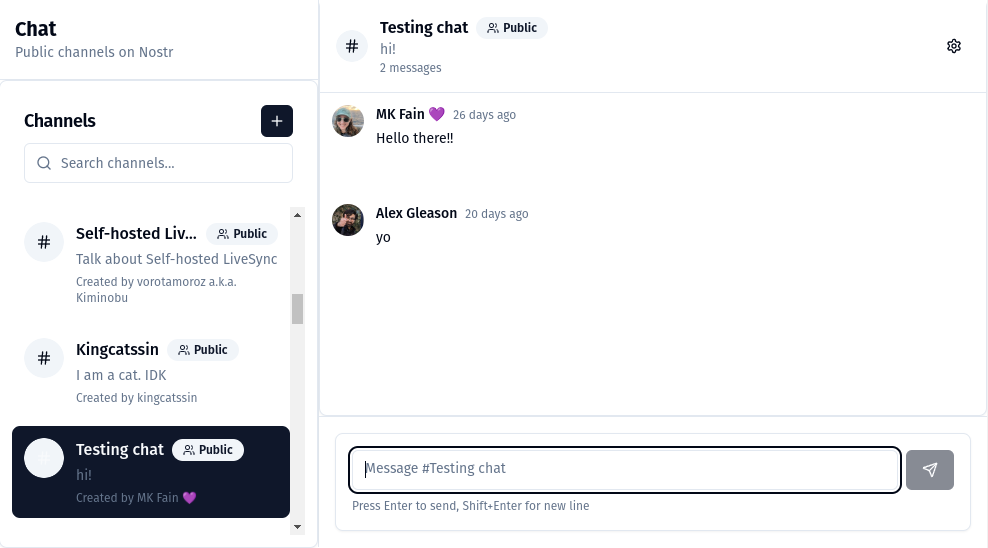Click the hash icon in chat header
The width and height of the screenshot is (988, 548).
[x=352, y=46]
